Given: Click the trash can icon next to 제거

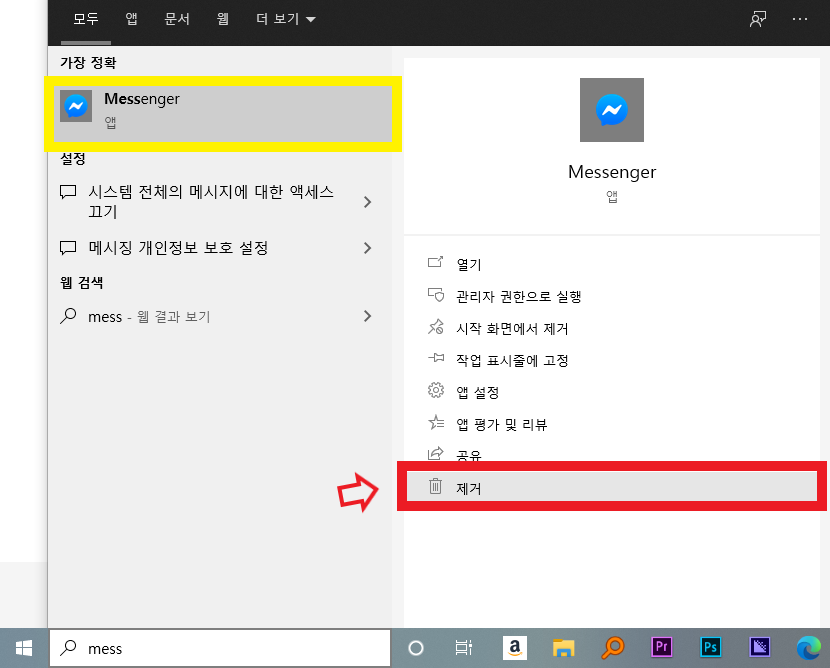Looking at the screenshot, I should point(435,485).
